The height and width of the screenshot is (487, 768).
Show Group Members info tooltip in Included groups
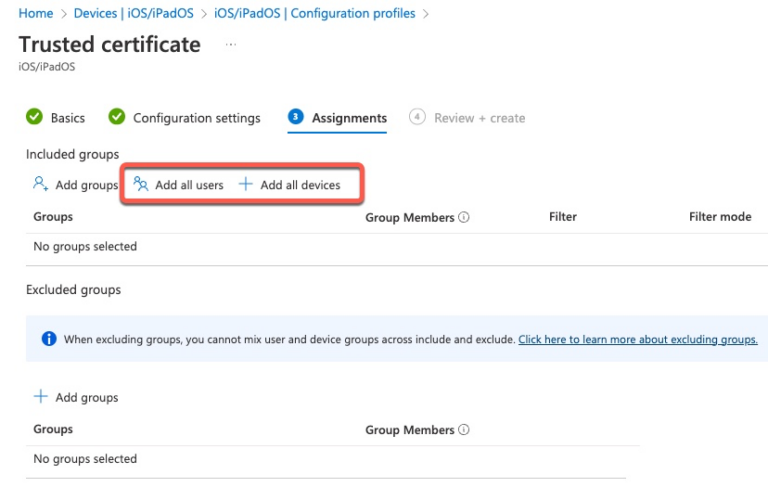pos(465,217)
